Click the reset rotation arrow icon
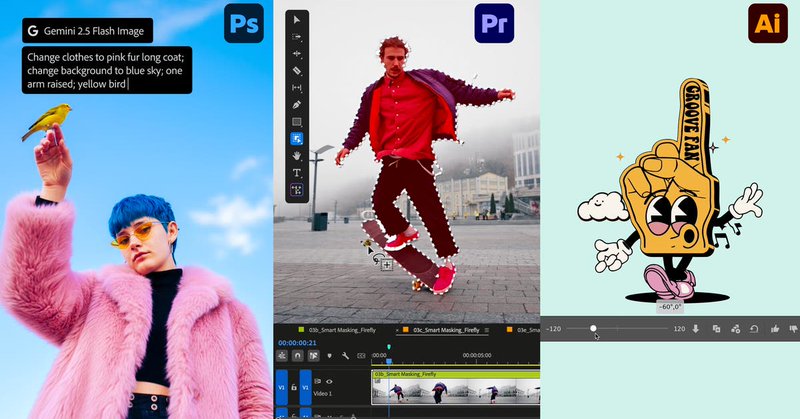The height and width of the screenshot is (419, 800). click(x=754, y=329)
